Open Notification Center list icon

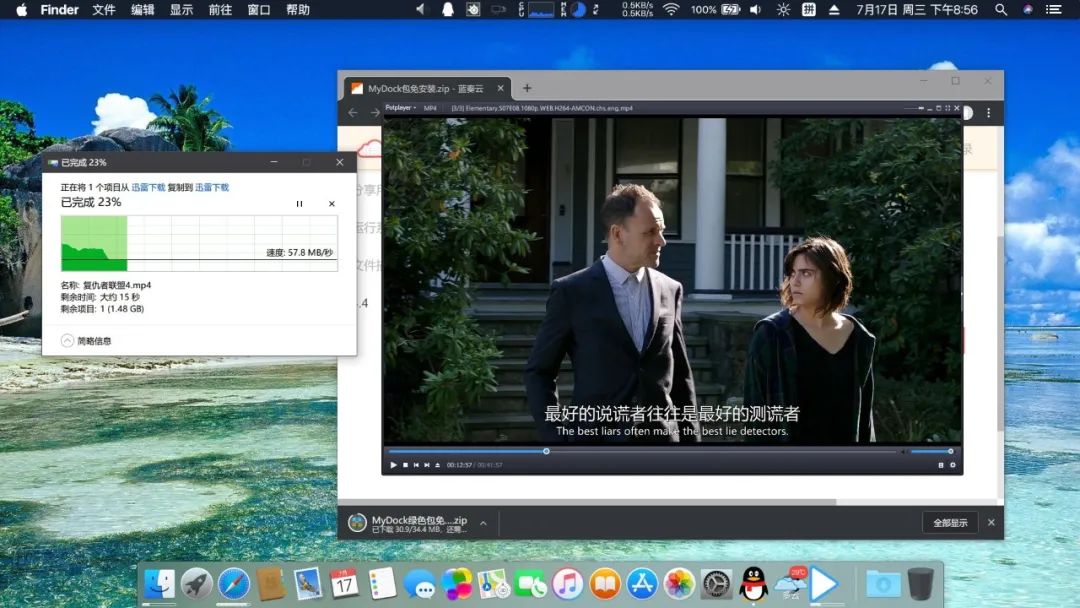click(1053, 10)
